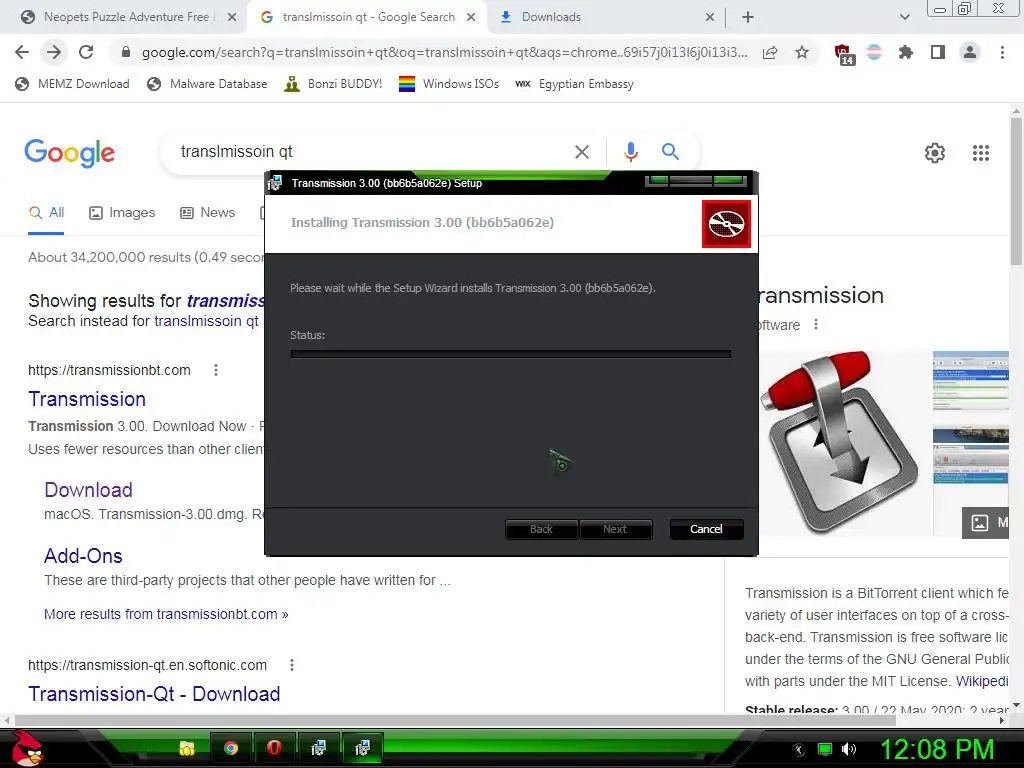
Task: Open options for softonic.com result
Action: point(292,665)
